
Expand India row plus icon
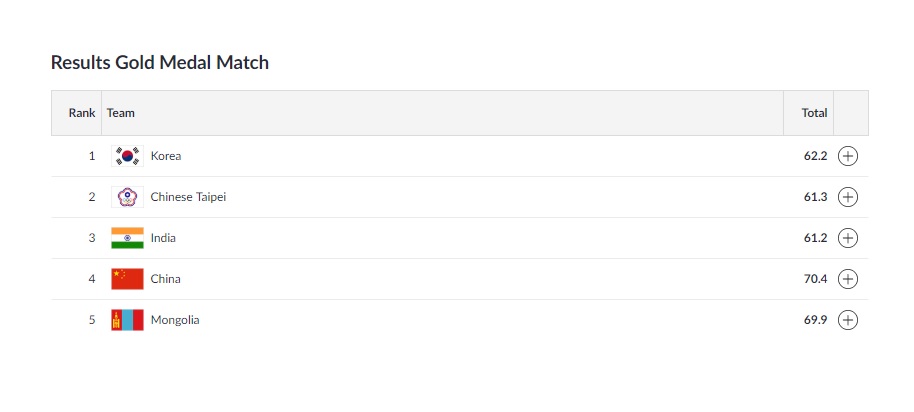[x=848, y=238]
